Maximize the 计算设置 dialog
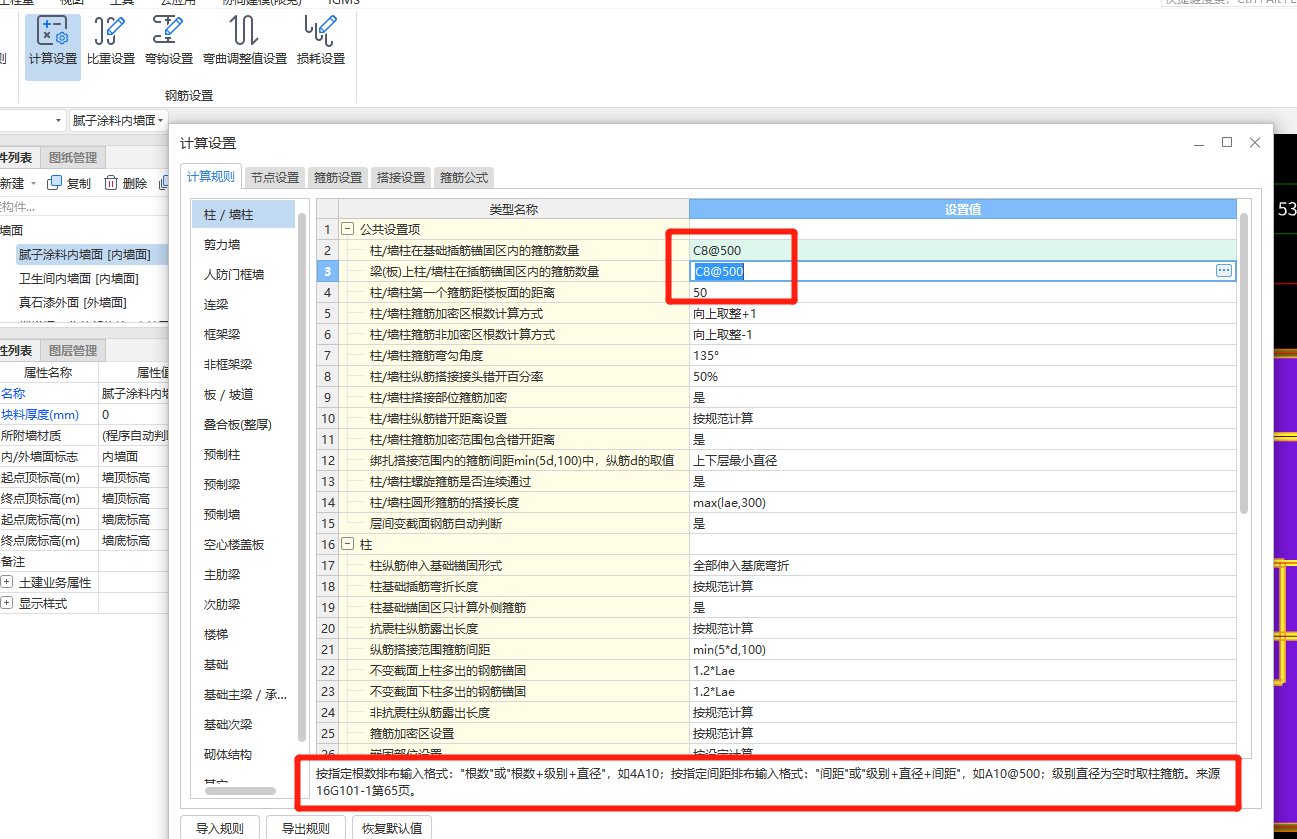The image size is (1297, 839). coord(1227,143)
